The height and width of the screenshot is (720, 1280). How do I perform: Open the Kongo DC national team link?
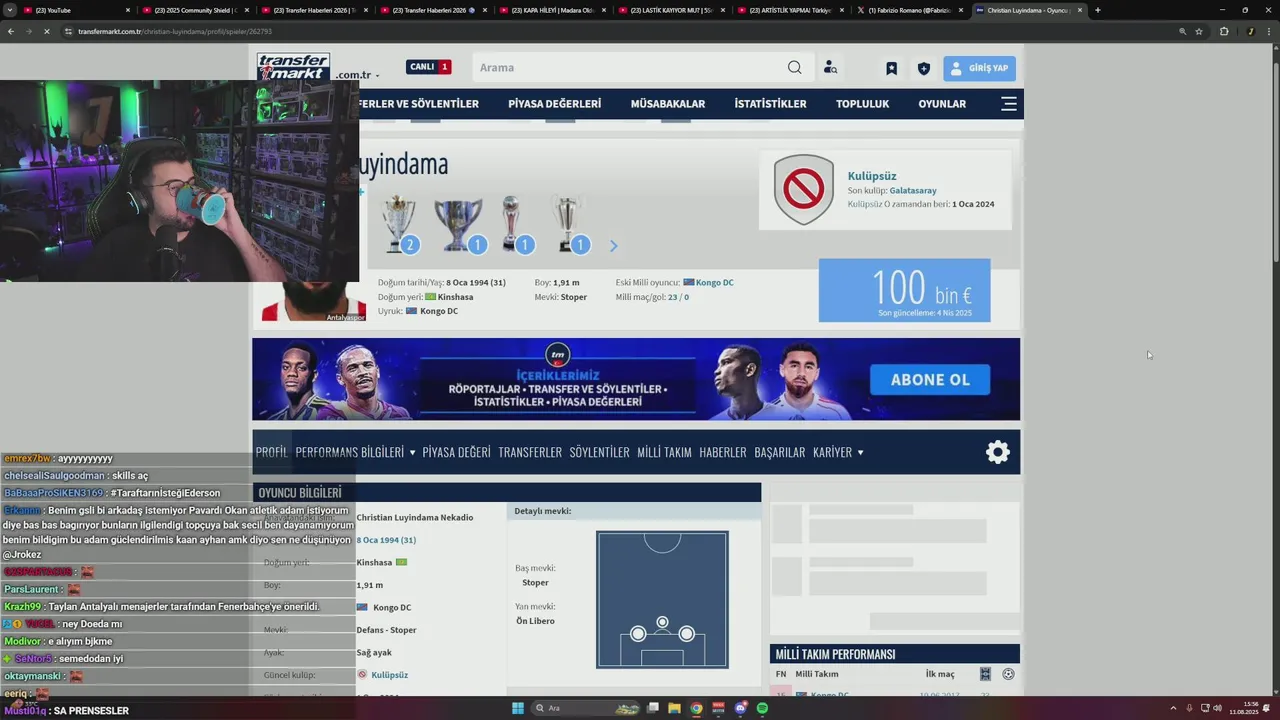(714, 282)
